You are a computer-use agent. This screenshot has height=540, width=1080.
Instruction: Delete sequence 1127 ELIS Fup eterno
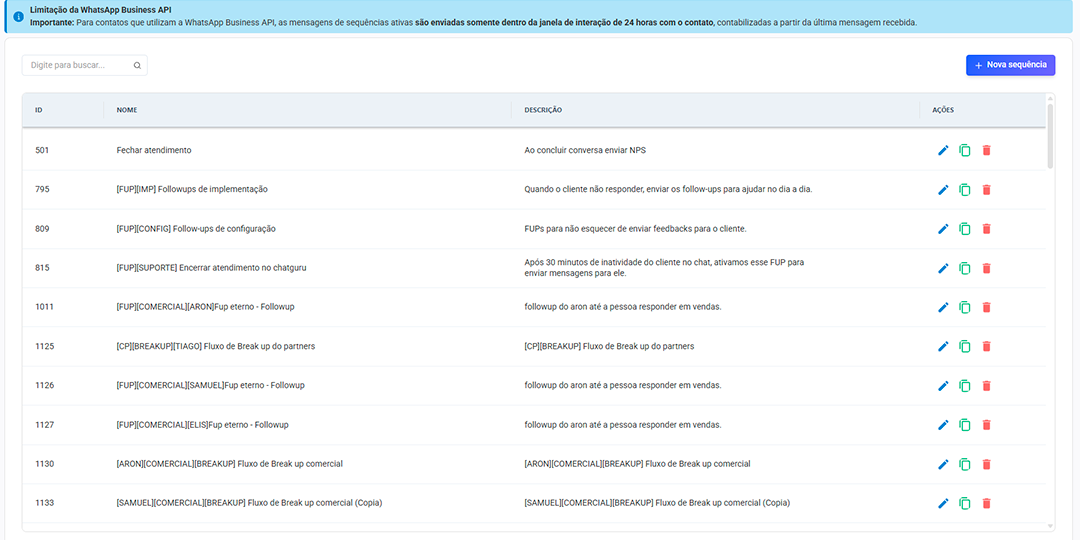tap(986, 425)
